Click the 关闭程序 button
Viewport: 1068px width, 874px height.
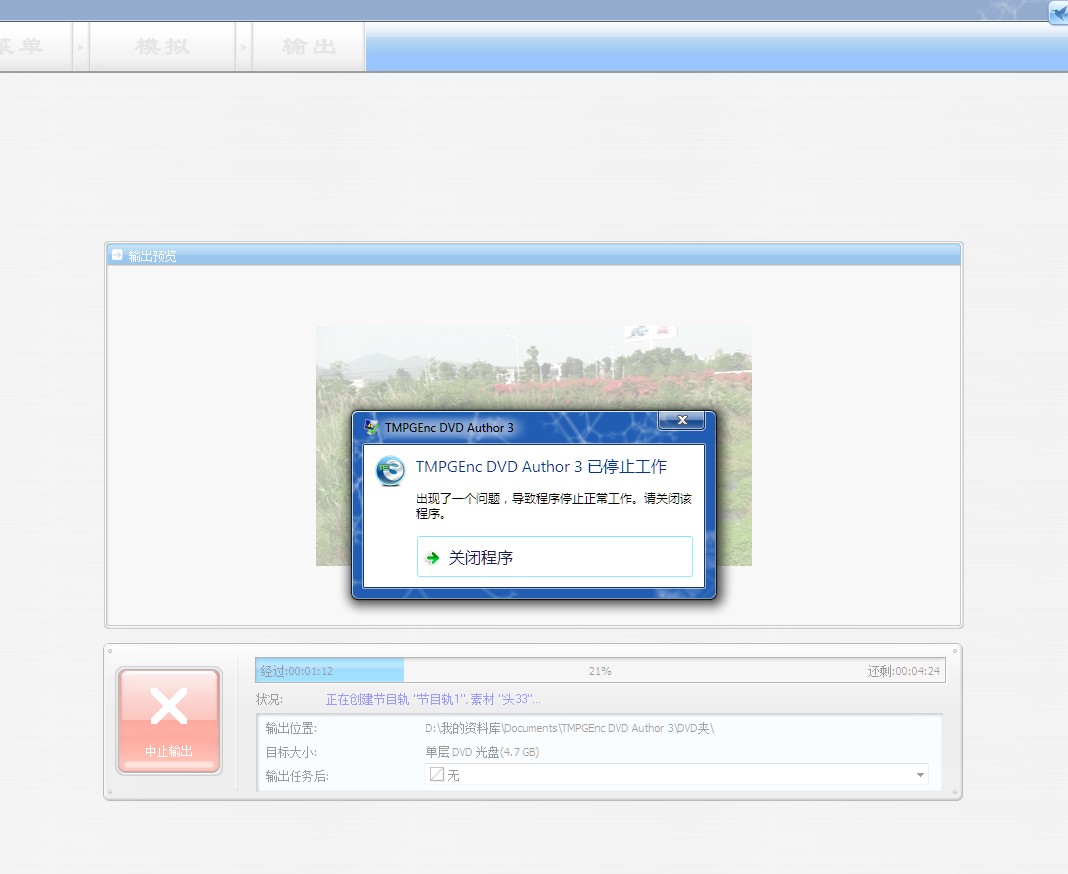click(554, 557)
